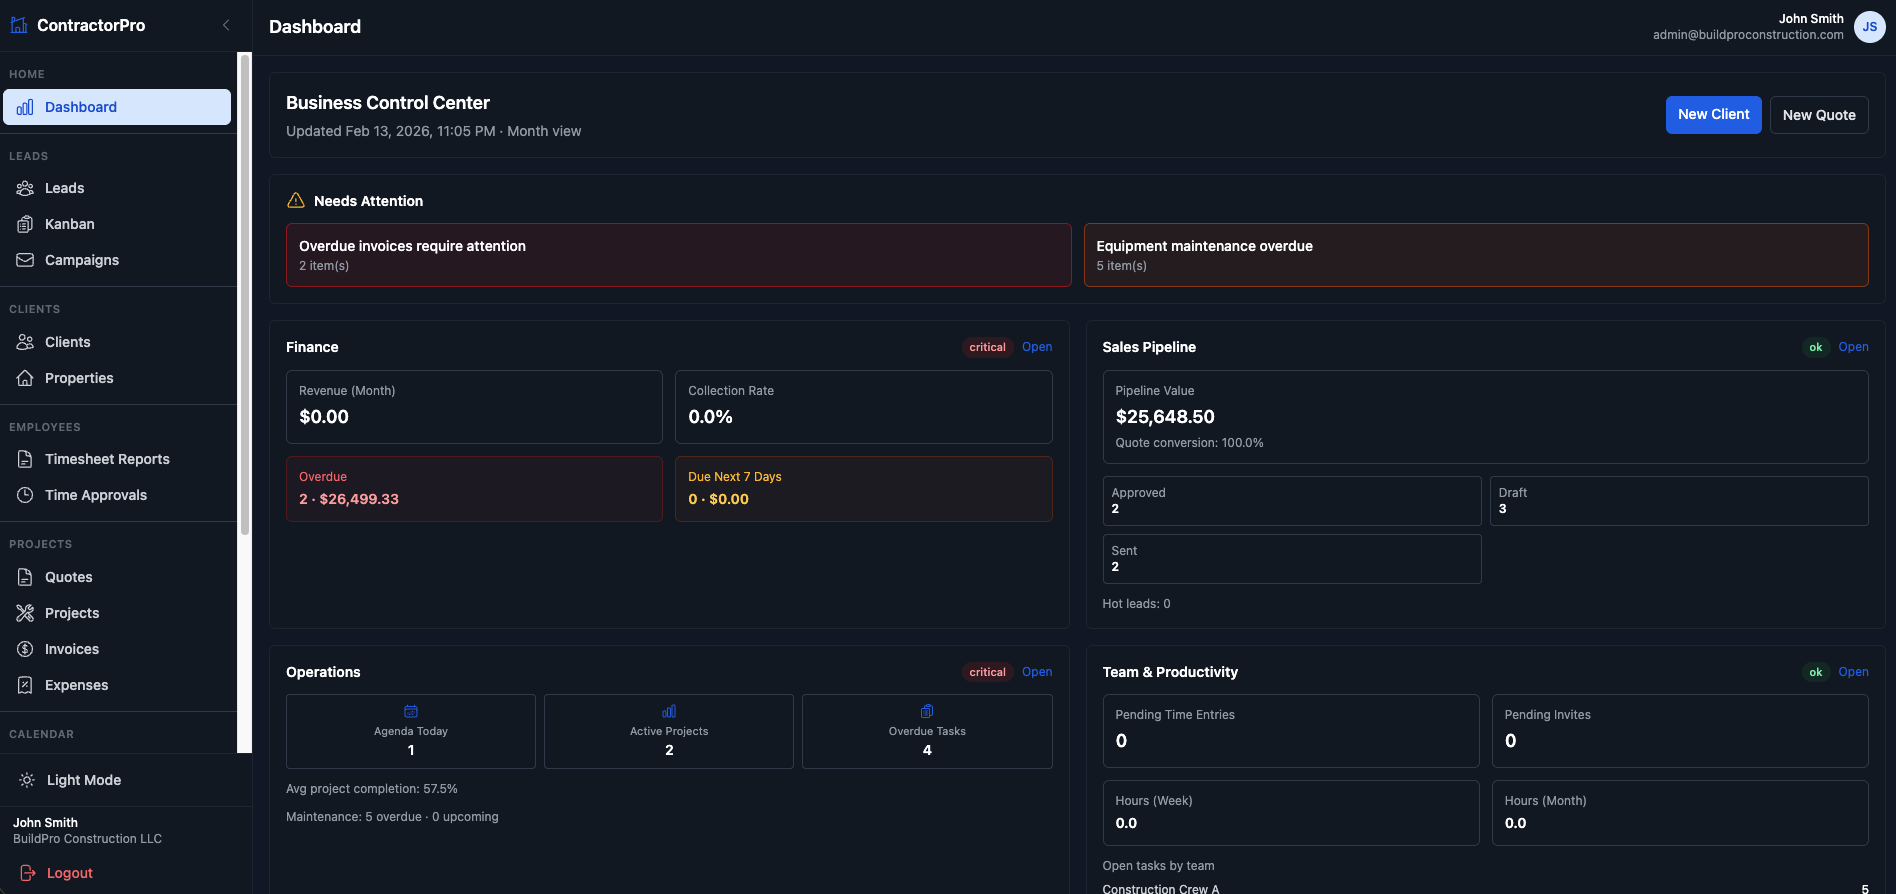Click the Kanban clipboard icon
1896x894 pixels.
25,224
